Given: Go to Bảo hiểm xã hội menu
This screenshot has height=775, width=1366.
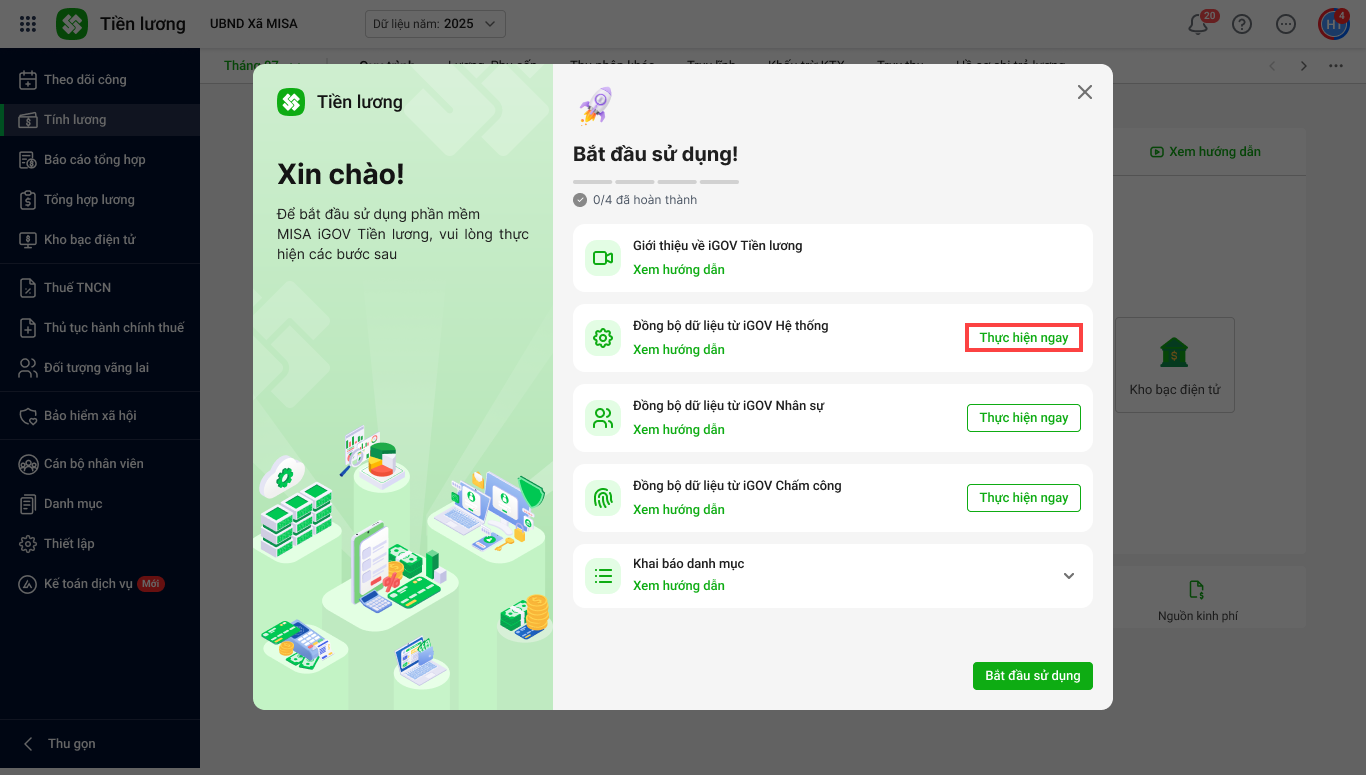Looking at the screenshot, I should [x=90, y=416].
